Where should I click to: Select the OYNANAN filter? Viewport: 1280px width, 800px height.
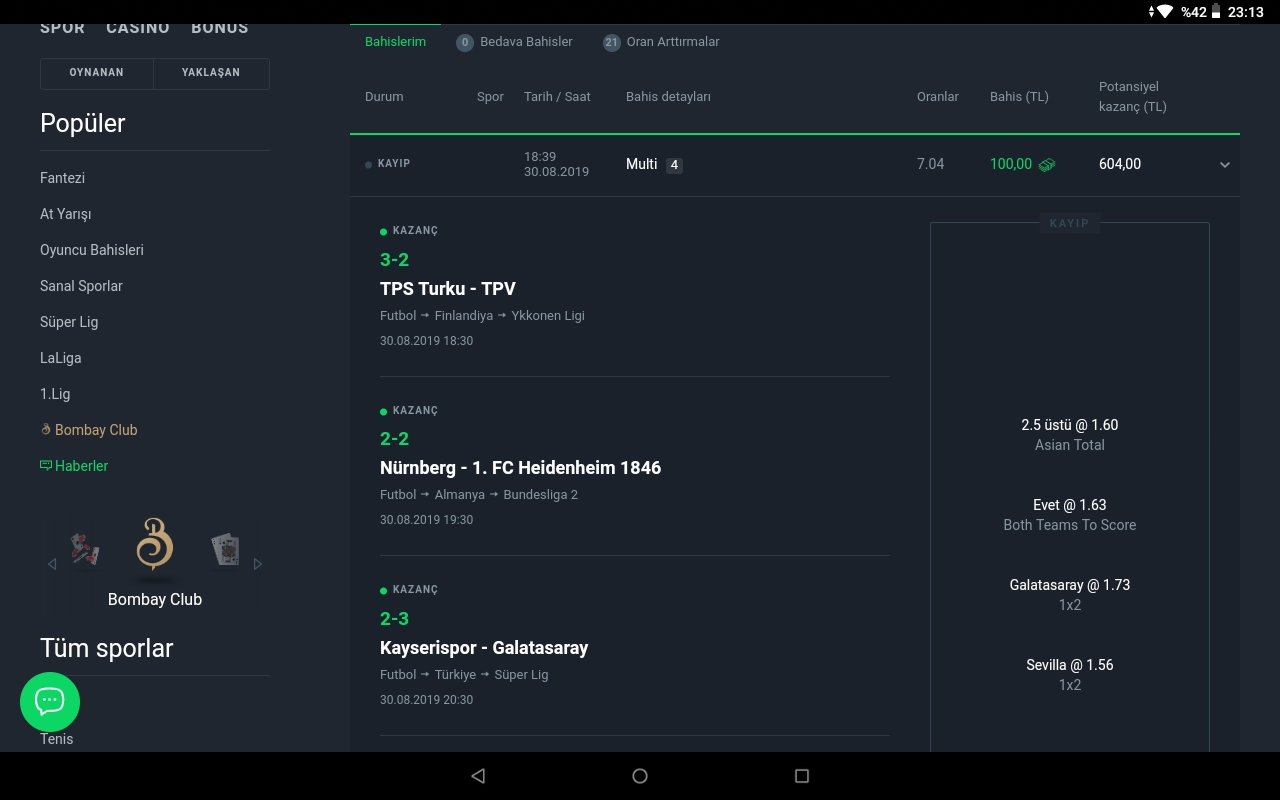pyautogui.click(x=97, y=73)
